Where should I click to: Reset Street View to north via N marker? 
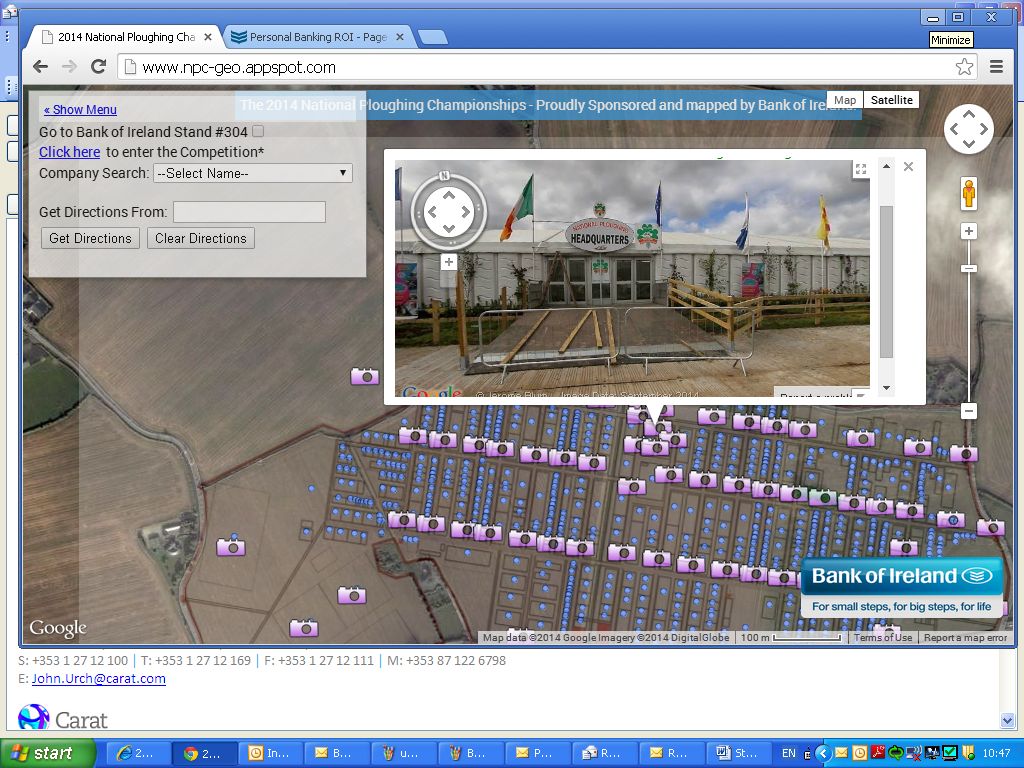click(x=444, y=175)
